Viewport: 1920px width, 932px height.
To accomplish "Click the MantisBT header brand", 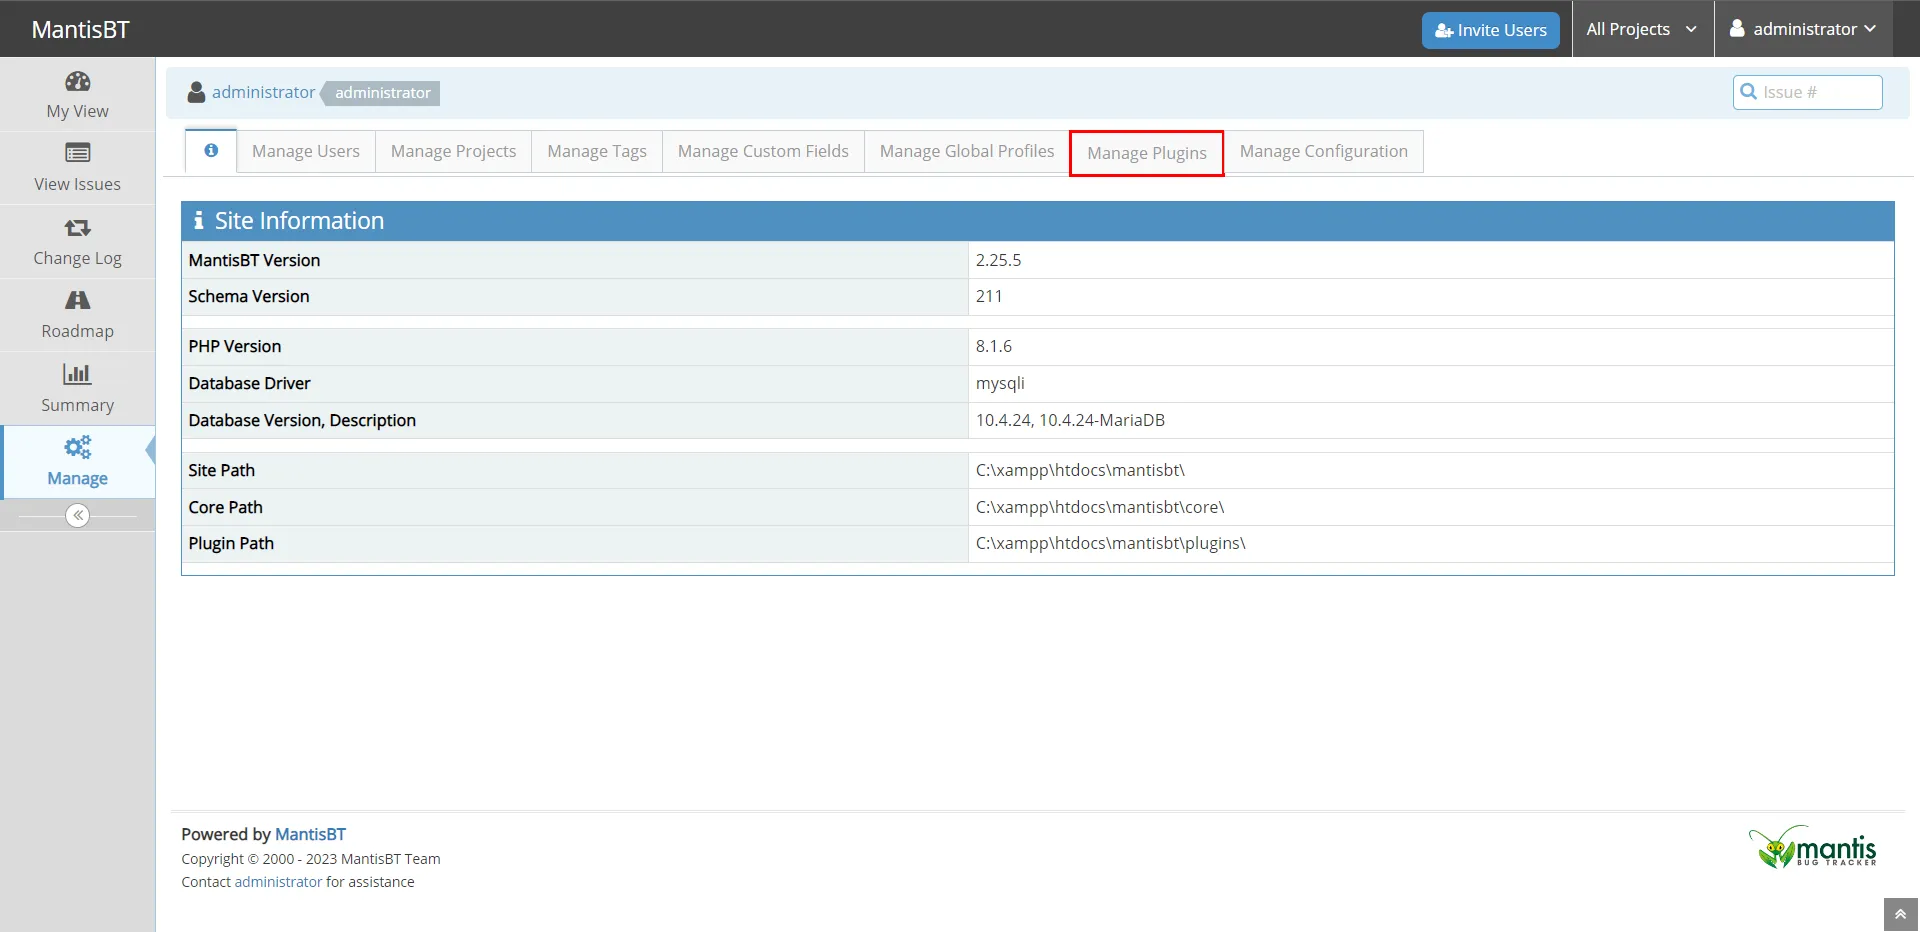I will (80, 29).
